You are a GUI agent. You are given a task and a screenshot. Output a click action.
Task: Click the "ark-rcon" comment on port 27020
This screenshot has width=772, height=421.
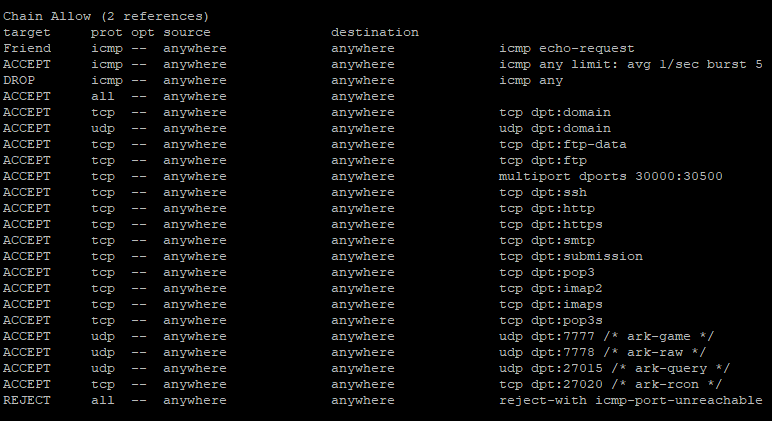[667, 384]
